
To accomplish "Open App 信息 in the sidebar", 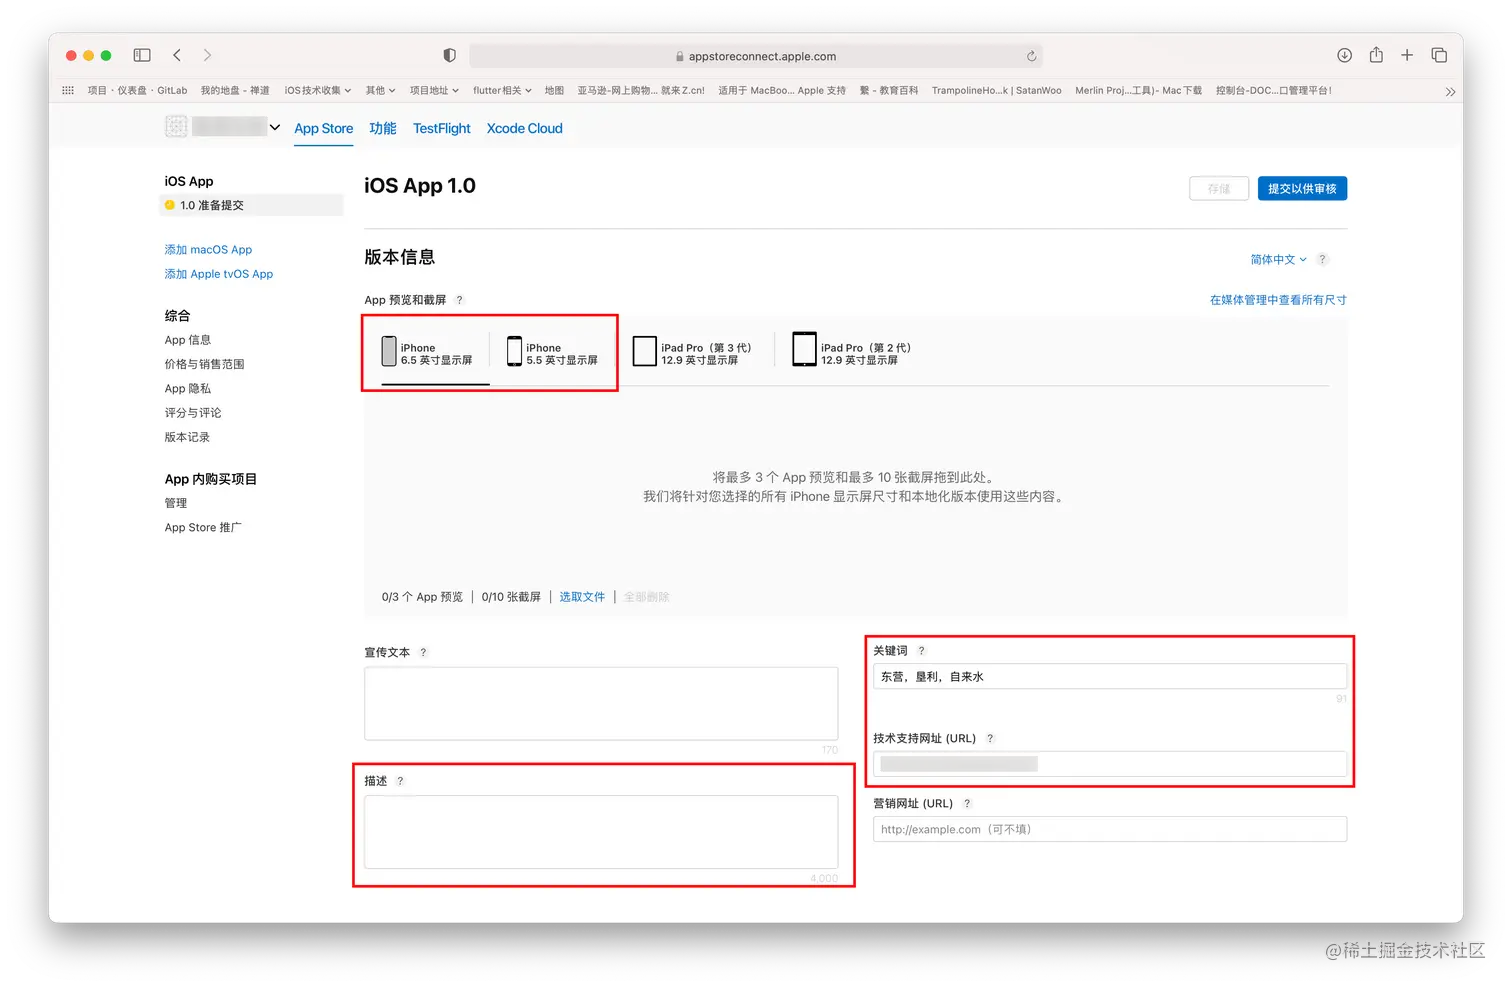I will tap(187, 340).
